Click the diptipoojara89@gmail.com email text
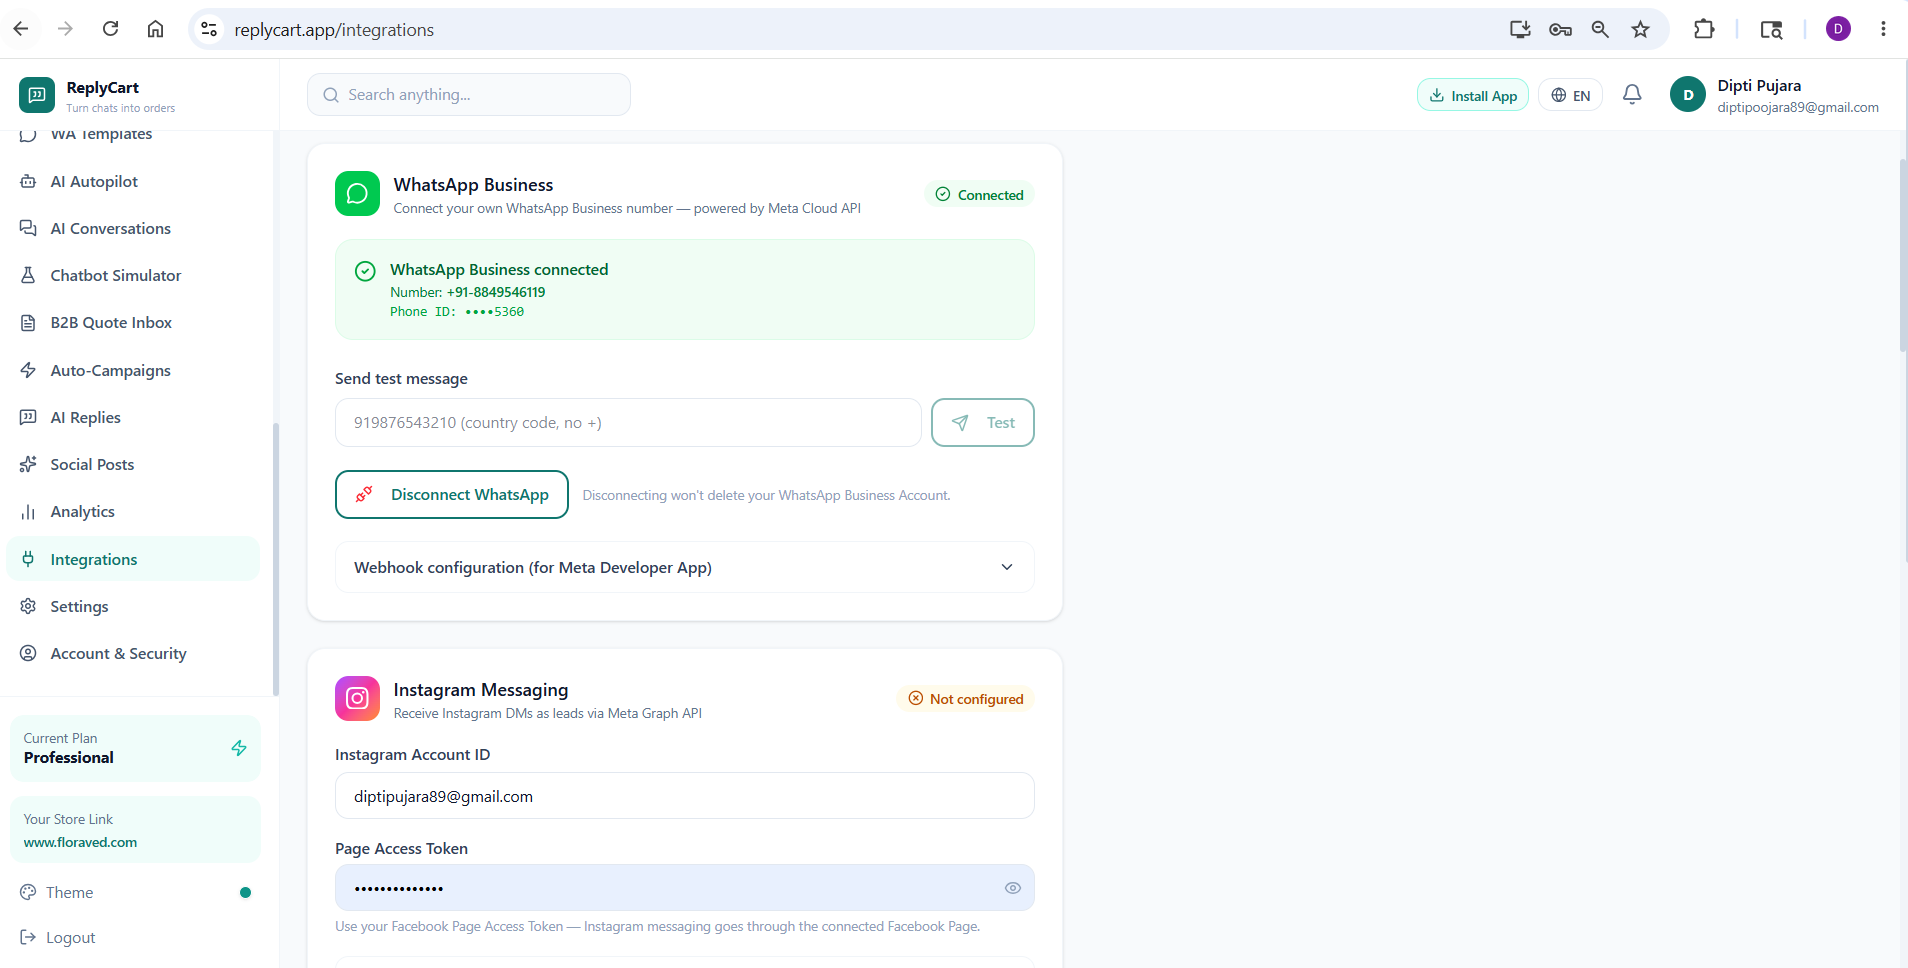1908x968 pixels. coord(1798,107)
